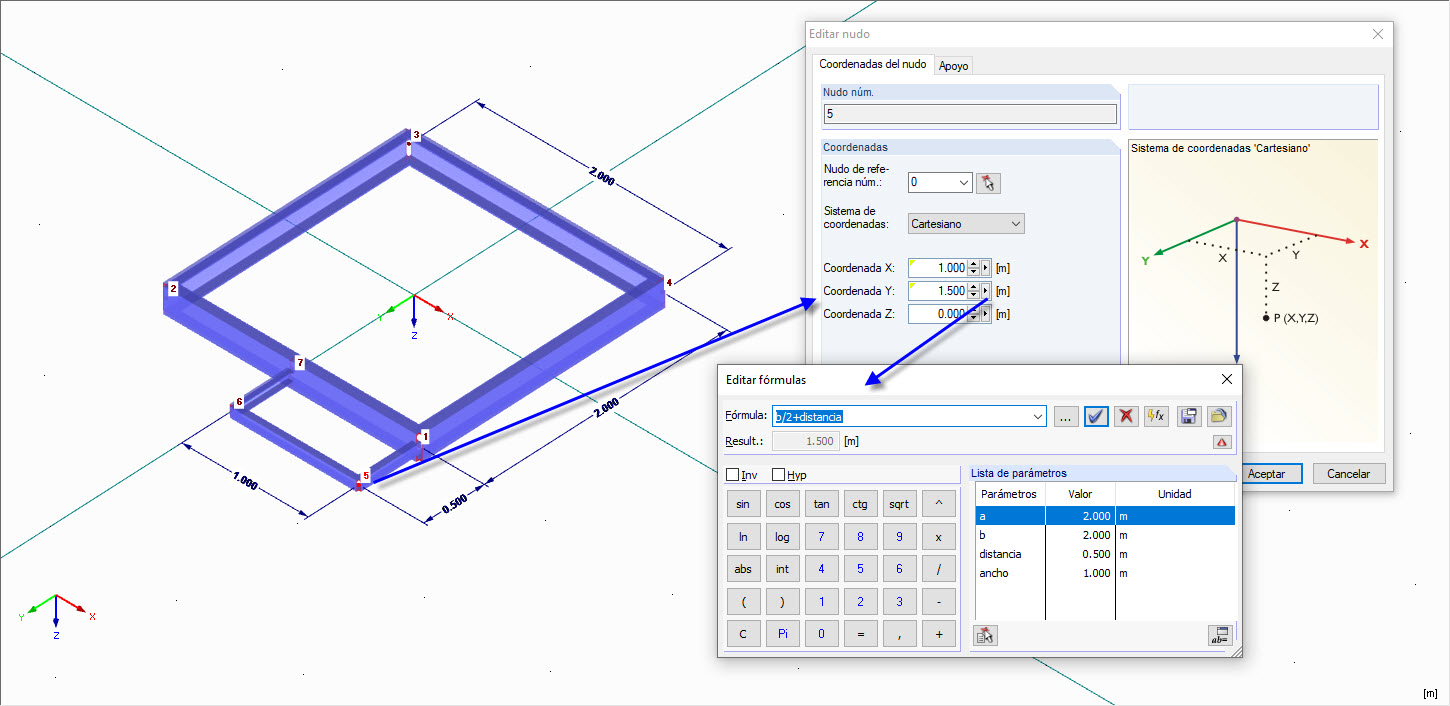Delete formula with the red X icon
The height and width of the screenshot is (706, 1450).
[x=1126, y=416]
